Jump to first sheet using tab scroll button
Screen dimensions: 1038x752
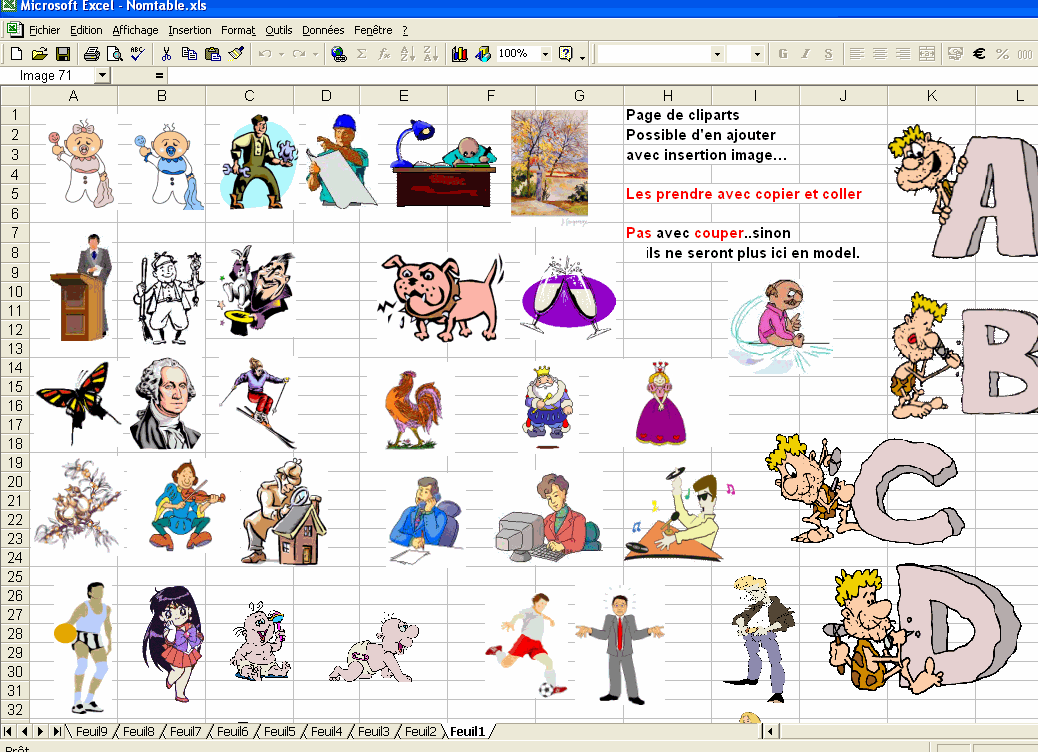[11, 732]
